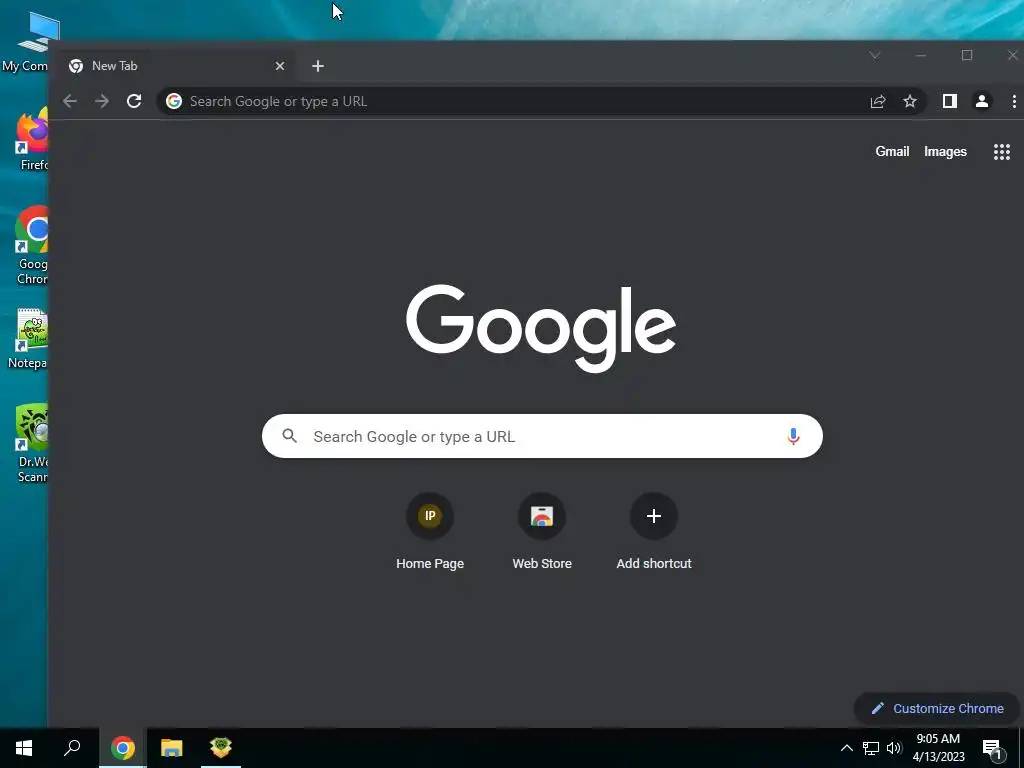Viewport: 1024px width, 768px height.
Task: Open the Windows Start menu
Action: [x=24, y=748]
